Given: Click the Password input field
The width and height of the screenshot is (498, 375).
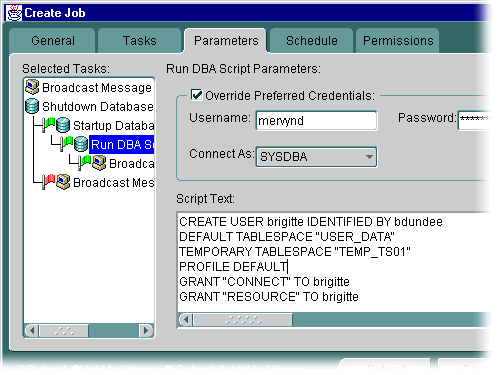Looking at the screenshot, I should (475, 119).
